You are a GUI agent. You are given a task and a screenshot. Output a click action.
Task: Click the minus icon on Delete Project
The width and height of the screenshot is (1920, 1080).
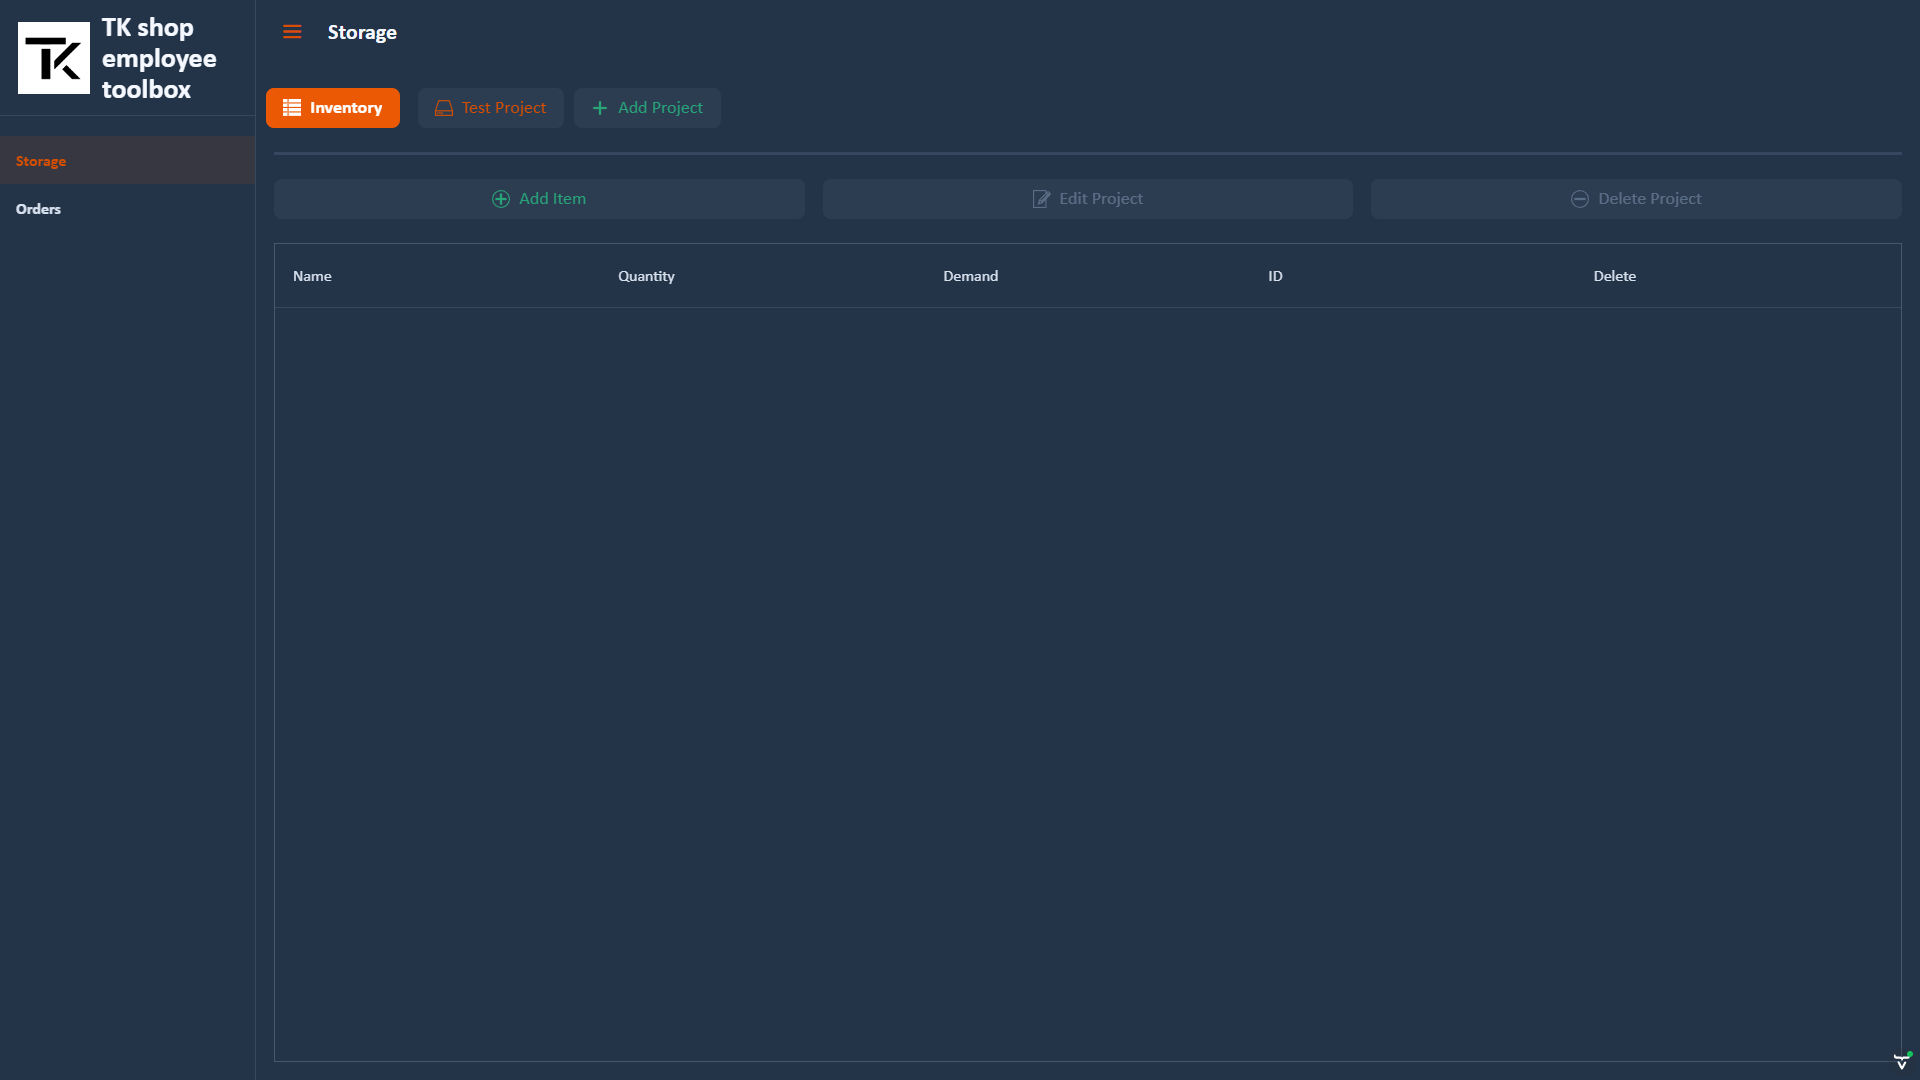tap(1579, 199)
